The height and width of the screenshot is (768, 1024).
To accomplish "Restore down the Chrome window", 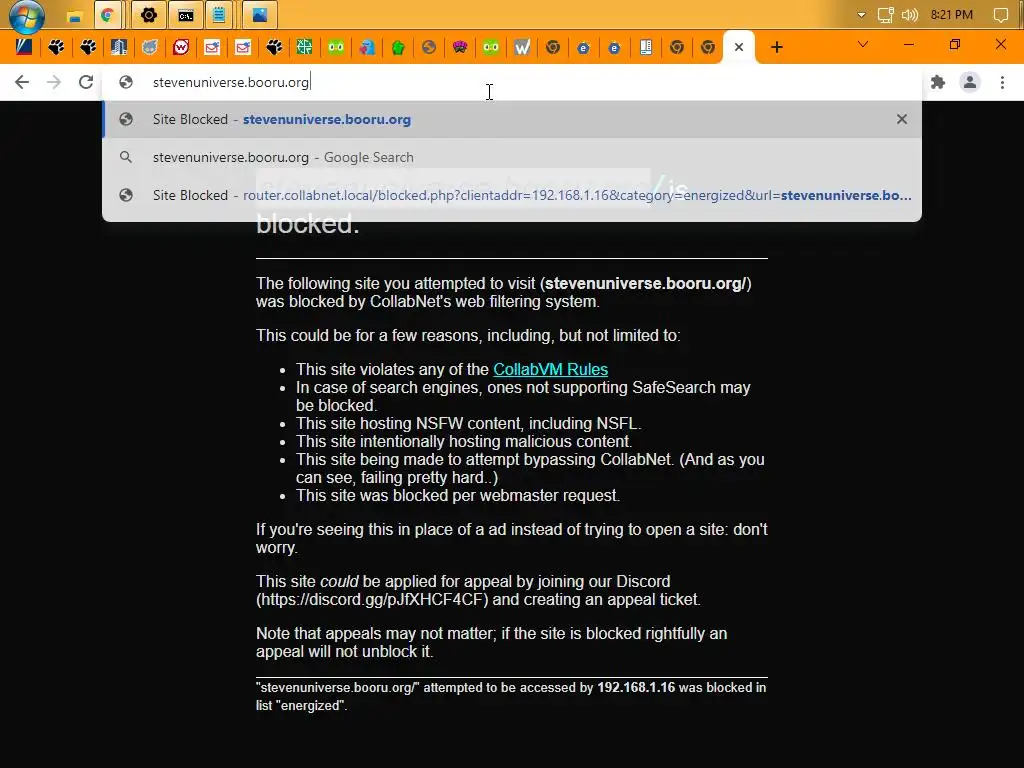I will [x=955, y=44].
